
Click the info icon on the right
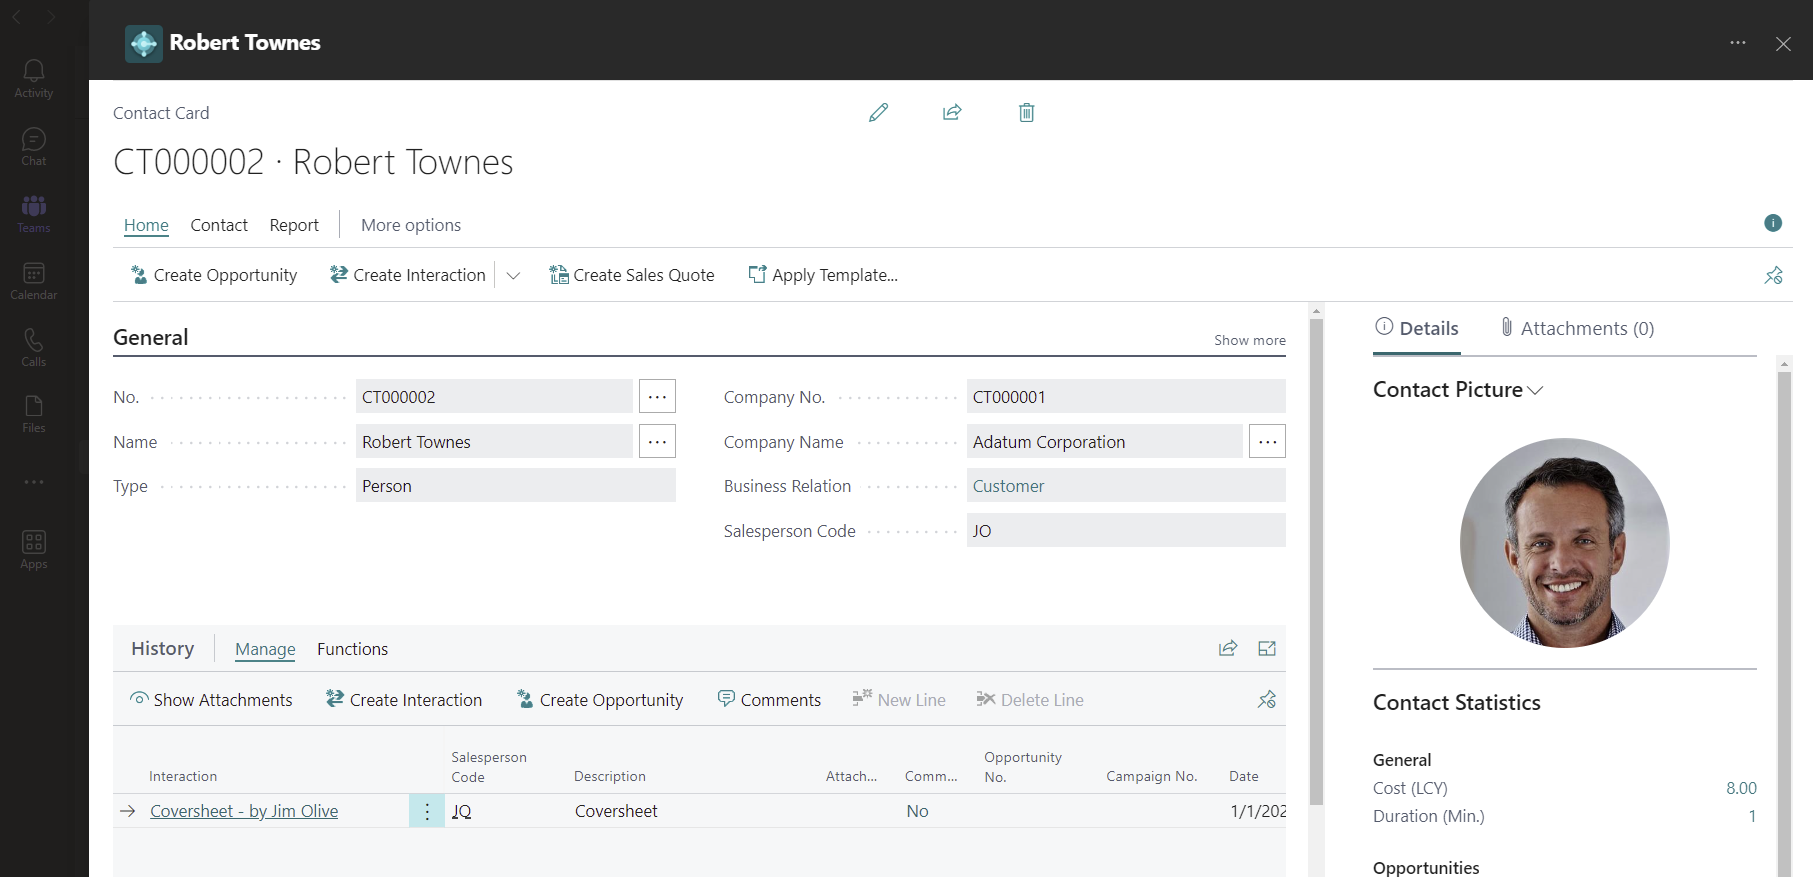pos(1773,223)
